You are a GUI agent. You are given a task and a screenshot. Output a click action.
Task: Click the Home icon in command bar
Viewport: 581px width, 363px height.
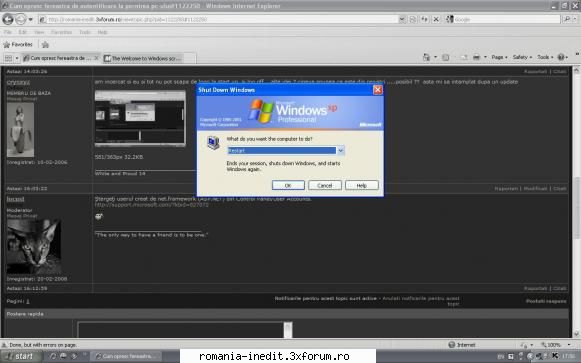[x=426, y=57]
